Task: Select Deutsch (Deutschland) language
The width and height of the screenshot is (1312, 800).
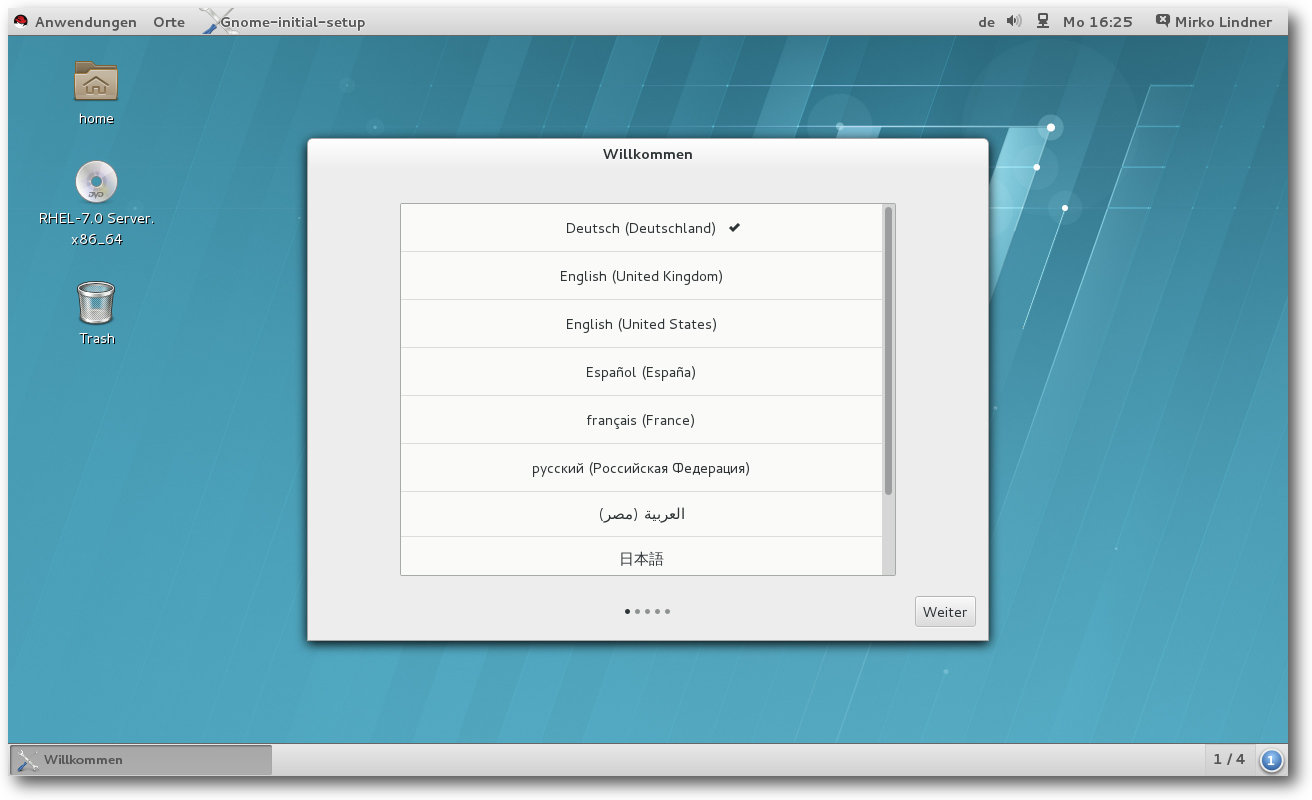Action: tap(641, 228)
